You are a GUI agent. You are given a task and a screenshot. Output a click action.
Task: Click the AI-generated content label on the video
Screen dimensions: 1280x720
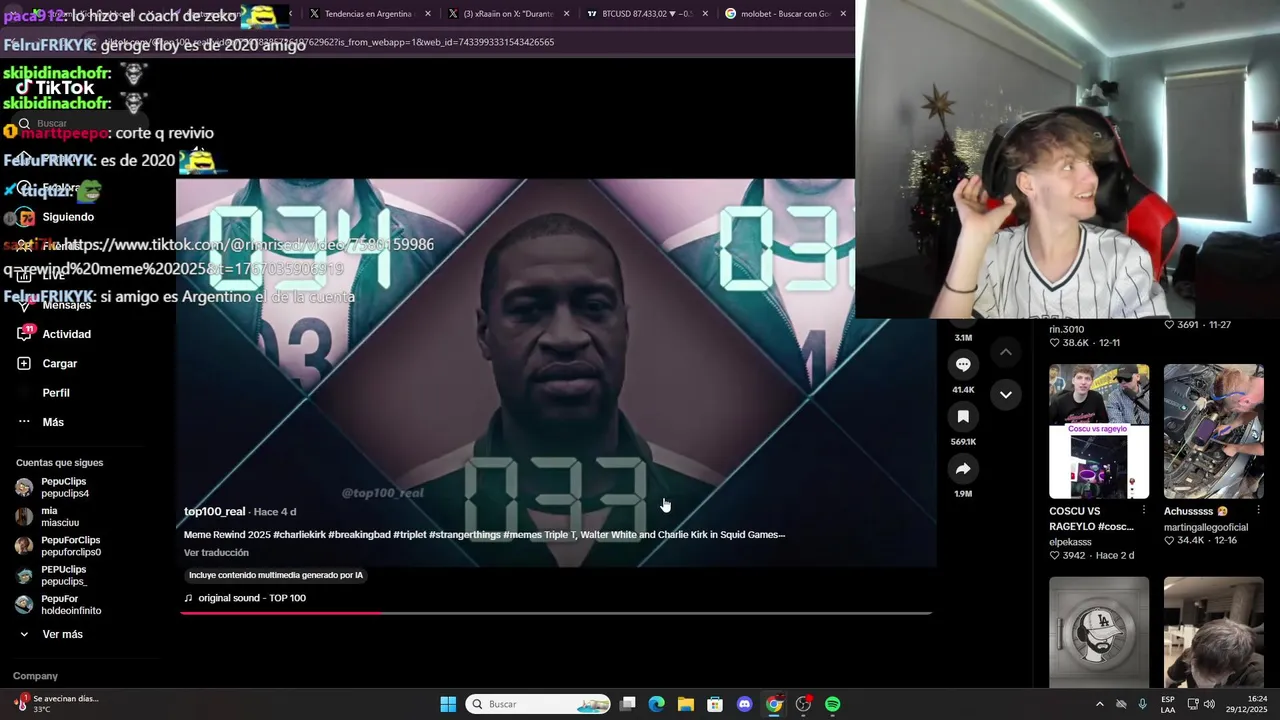click(x=276, y=575)
